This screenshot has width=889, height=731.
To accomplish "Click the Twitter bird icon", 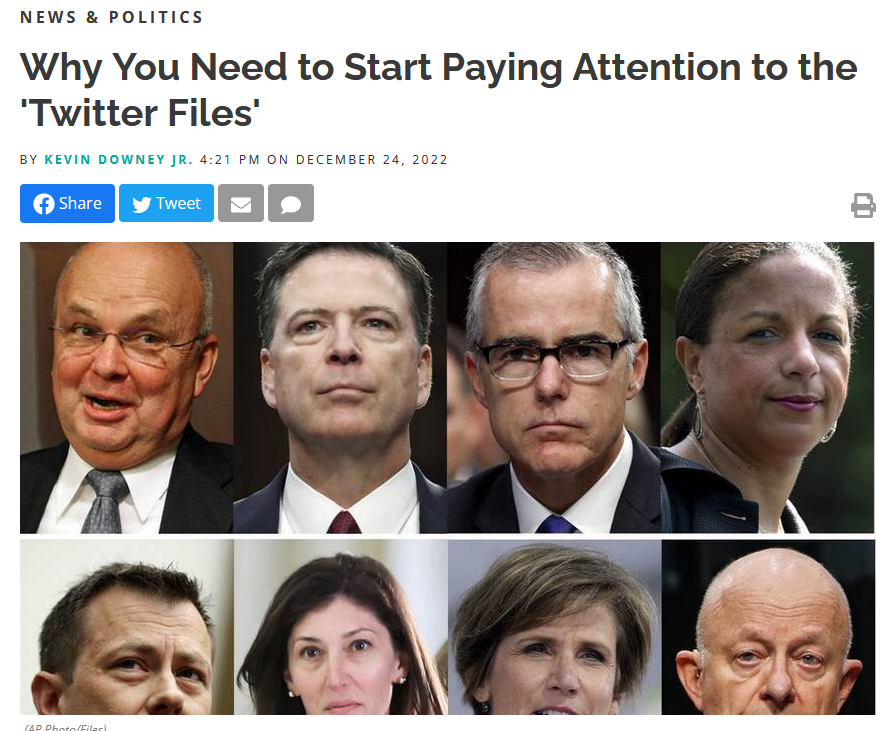I will (x=142, y=204).
